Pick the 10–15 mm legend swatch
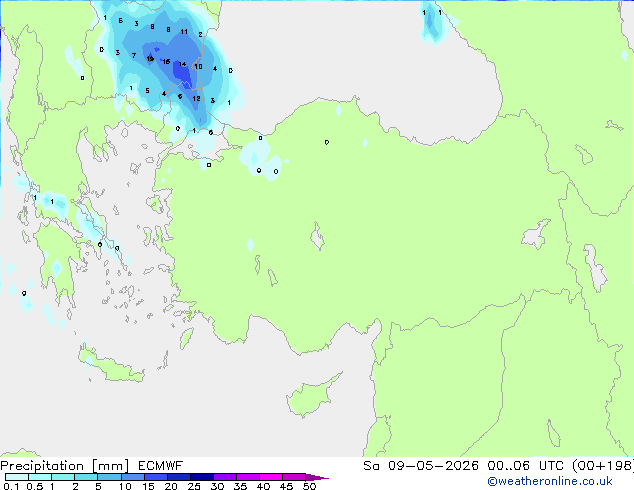 click(132, 477)
